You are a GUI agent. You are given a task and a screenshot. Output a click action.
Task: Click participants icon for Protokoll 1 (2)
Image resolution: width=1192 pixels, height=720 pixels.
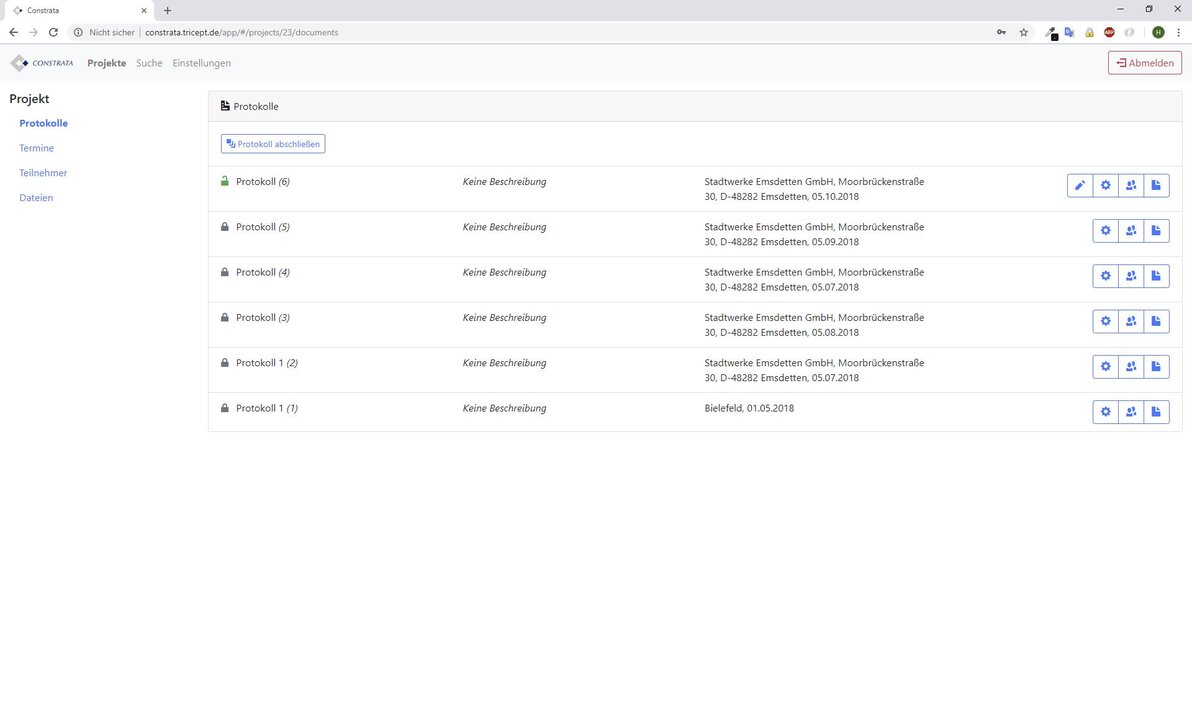pyautogui.click(x=1131, y=367)
